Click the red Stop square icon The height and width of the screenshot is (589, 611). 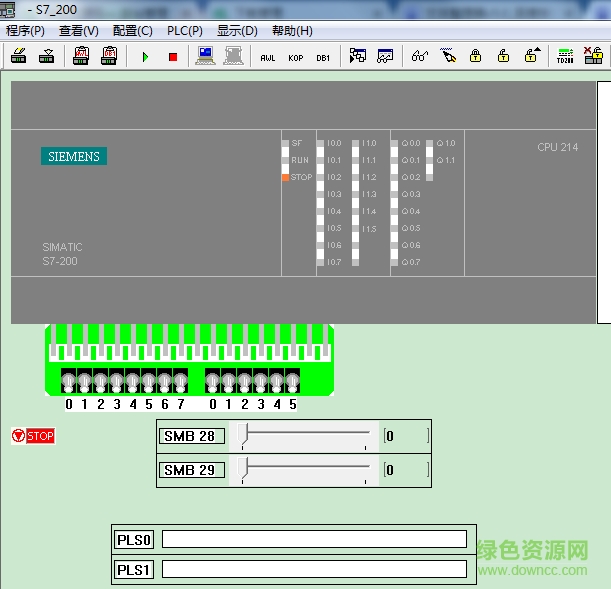point(172,57)
